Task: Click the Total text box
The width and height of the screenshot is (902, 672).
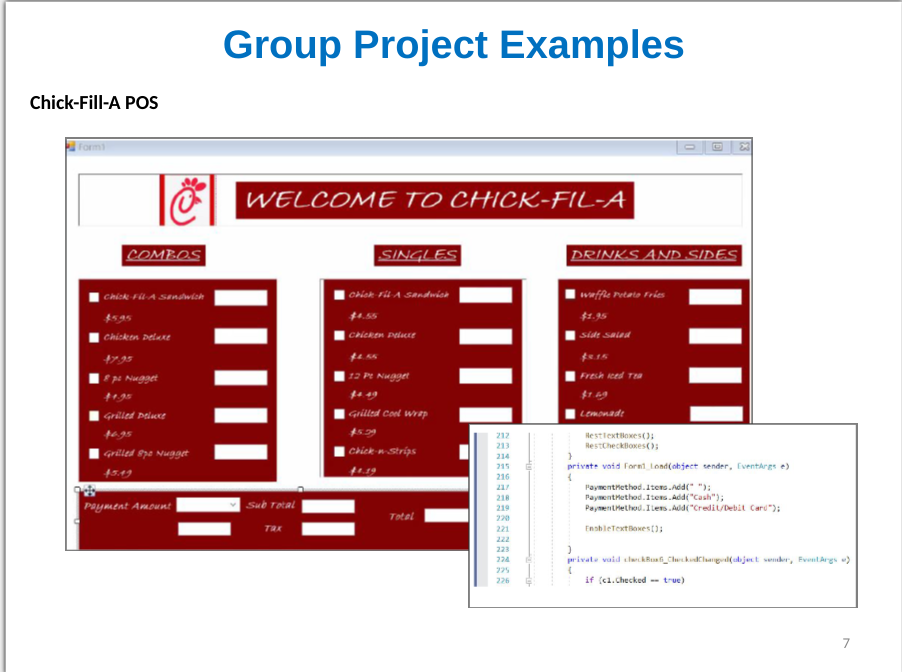Action: [x=448, y=514]
